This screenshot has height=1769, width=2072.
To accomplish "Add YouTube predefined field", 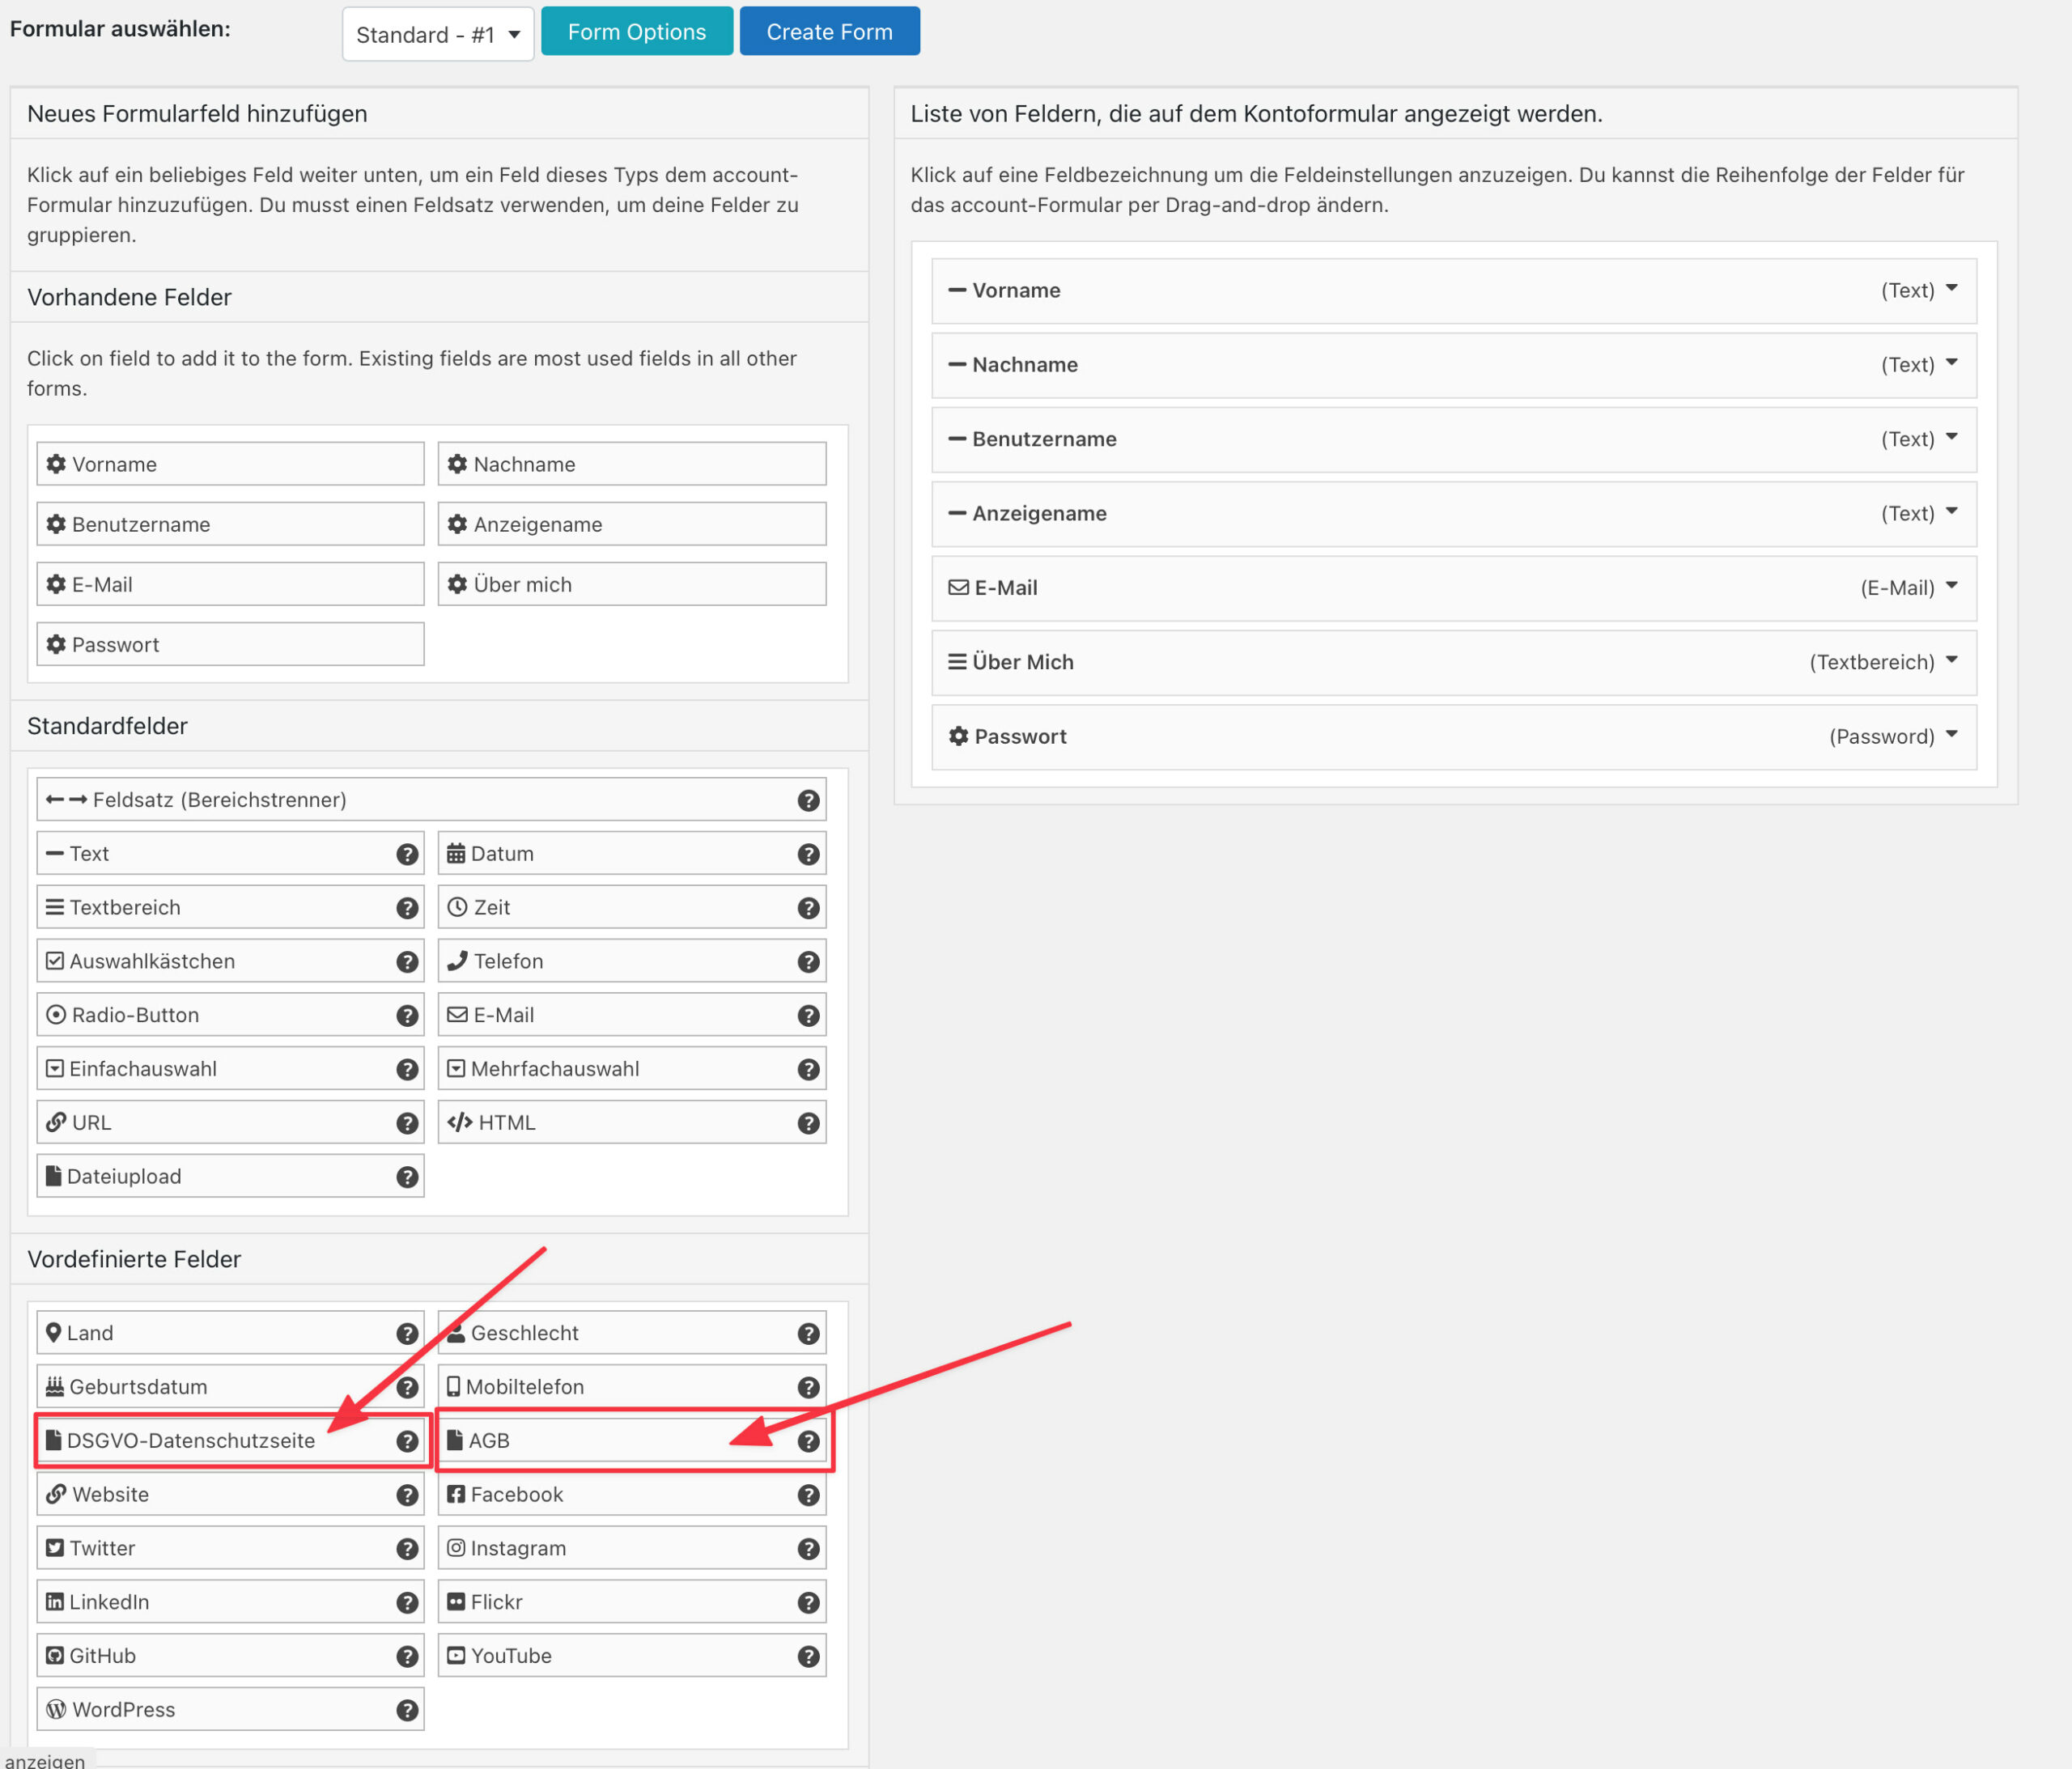I will (632, 1655).
